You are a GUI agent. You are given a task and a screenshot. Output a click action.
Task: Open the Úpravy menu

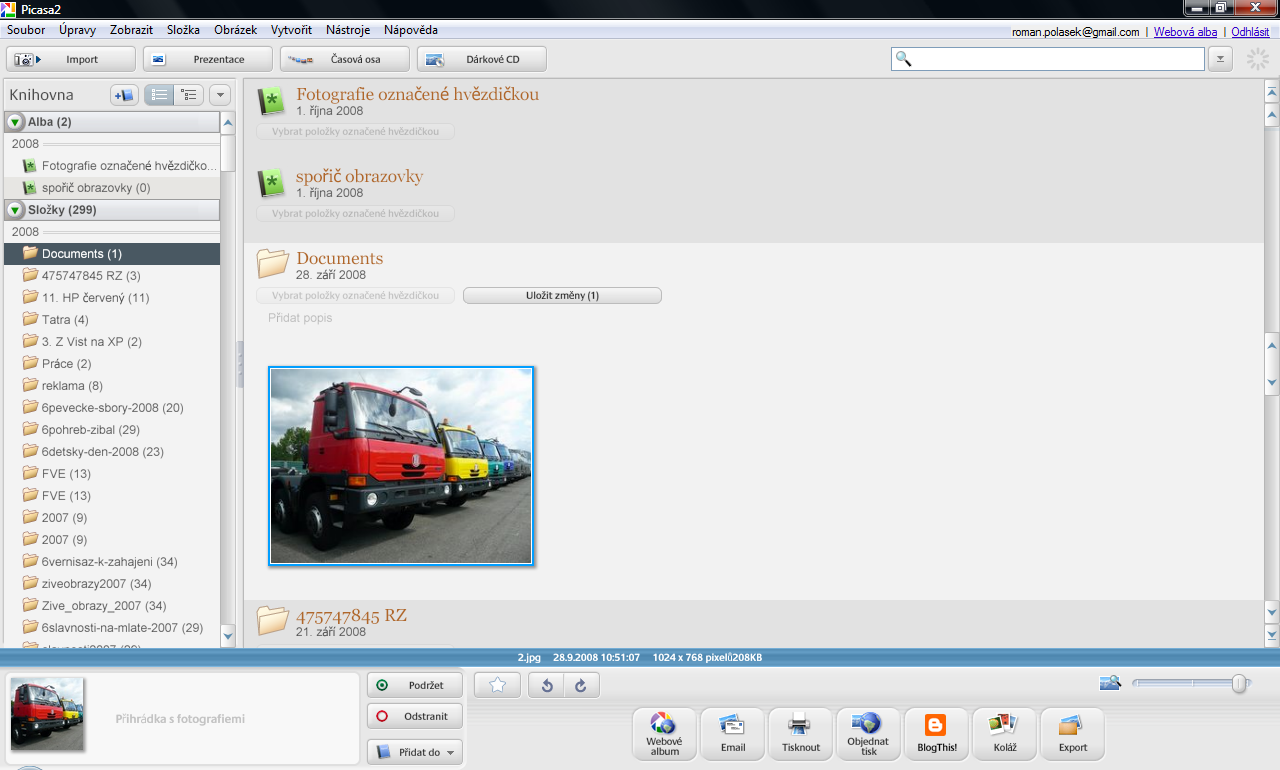[78, 30]
